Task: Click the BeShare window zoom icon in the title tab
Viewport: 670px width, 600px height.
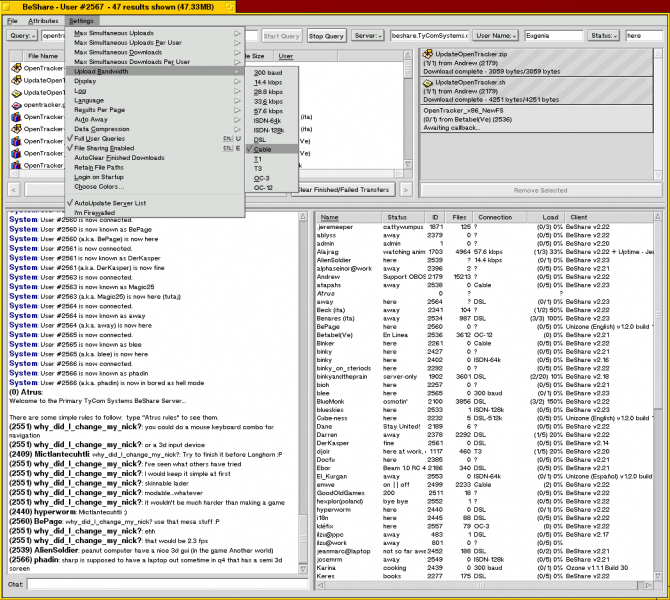Action: tap(230, 6)
